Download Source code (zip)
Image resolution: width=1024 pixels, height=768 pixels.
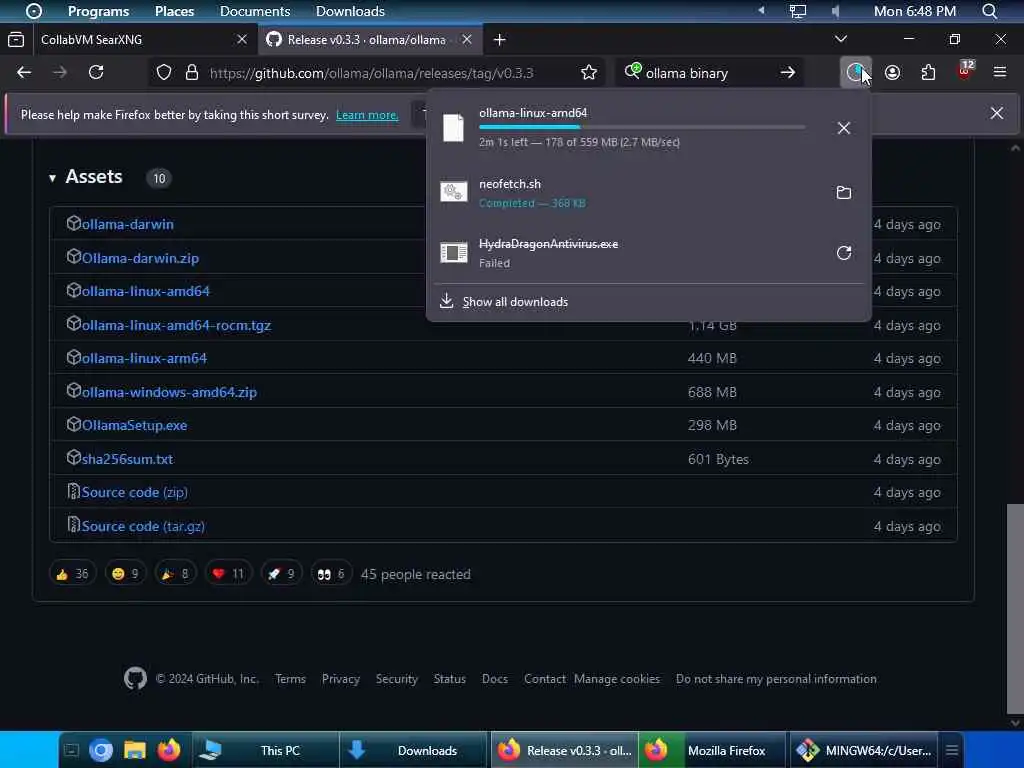click(x=135, y=492)
